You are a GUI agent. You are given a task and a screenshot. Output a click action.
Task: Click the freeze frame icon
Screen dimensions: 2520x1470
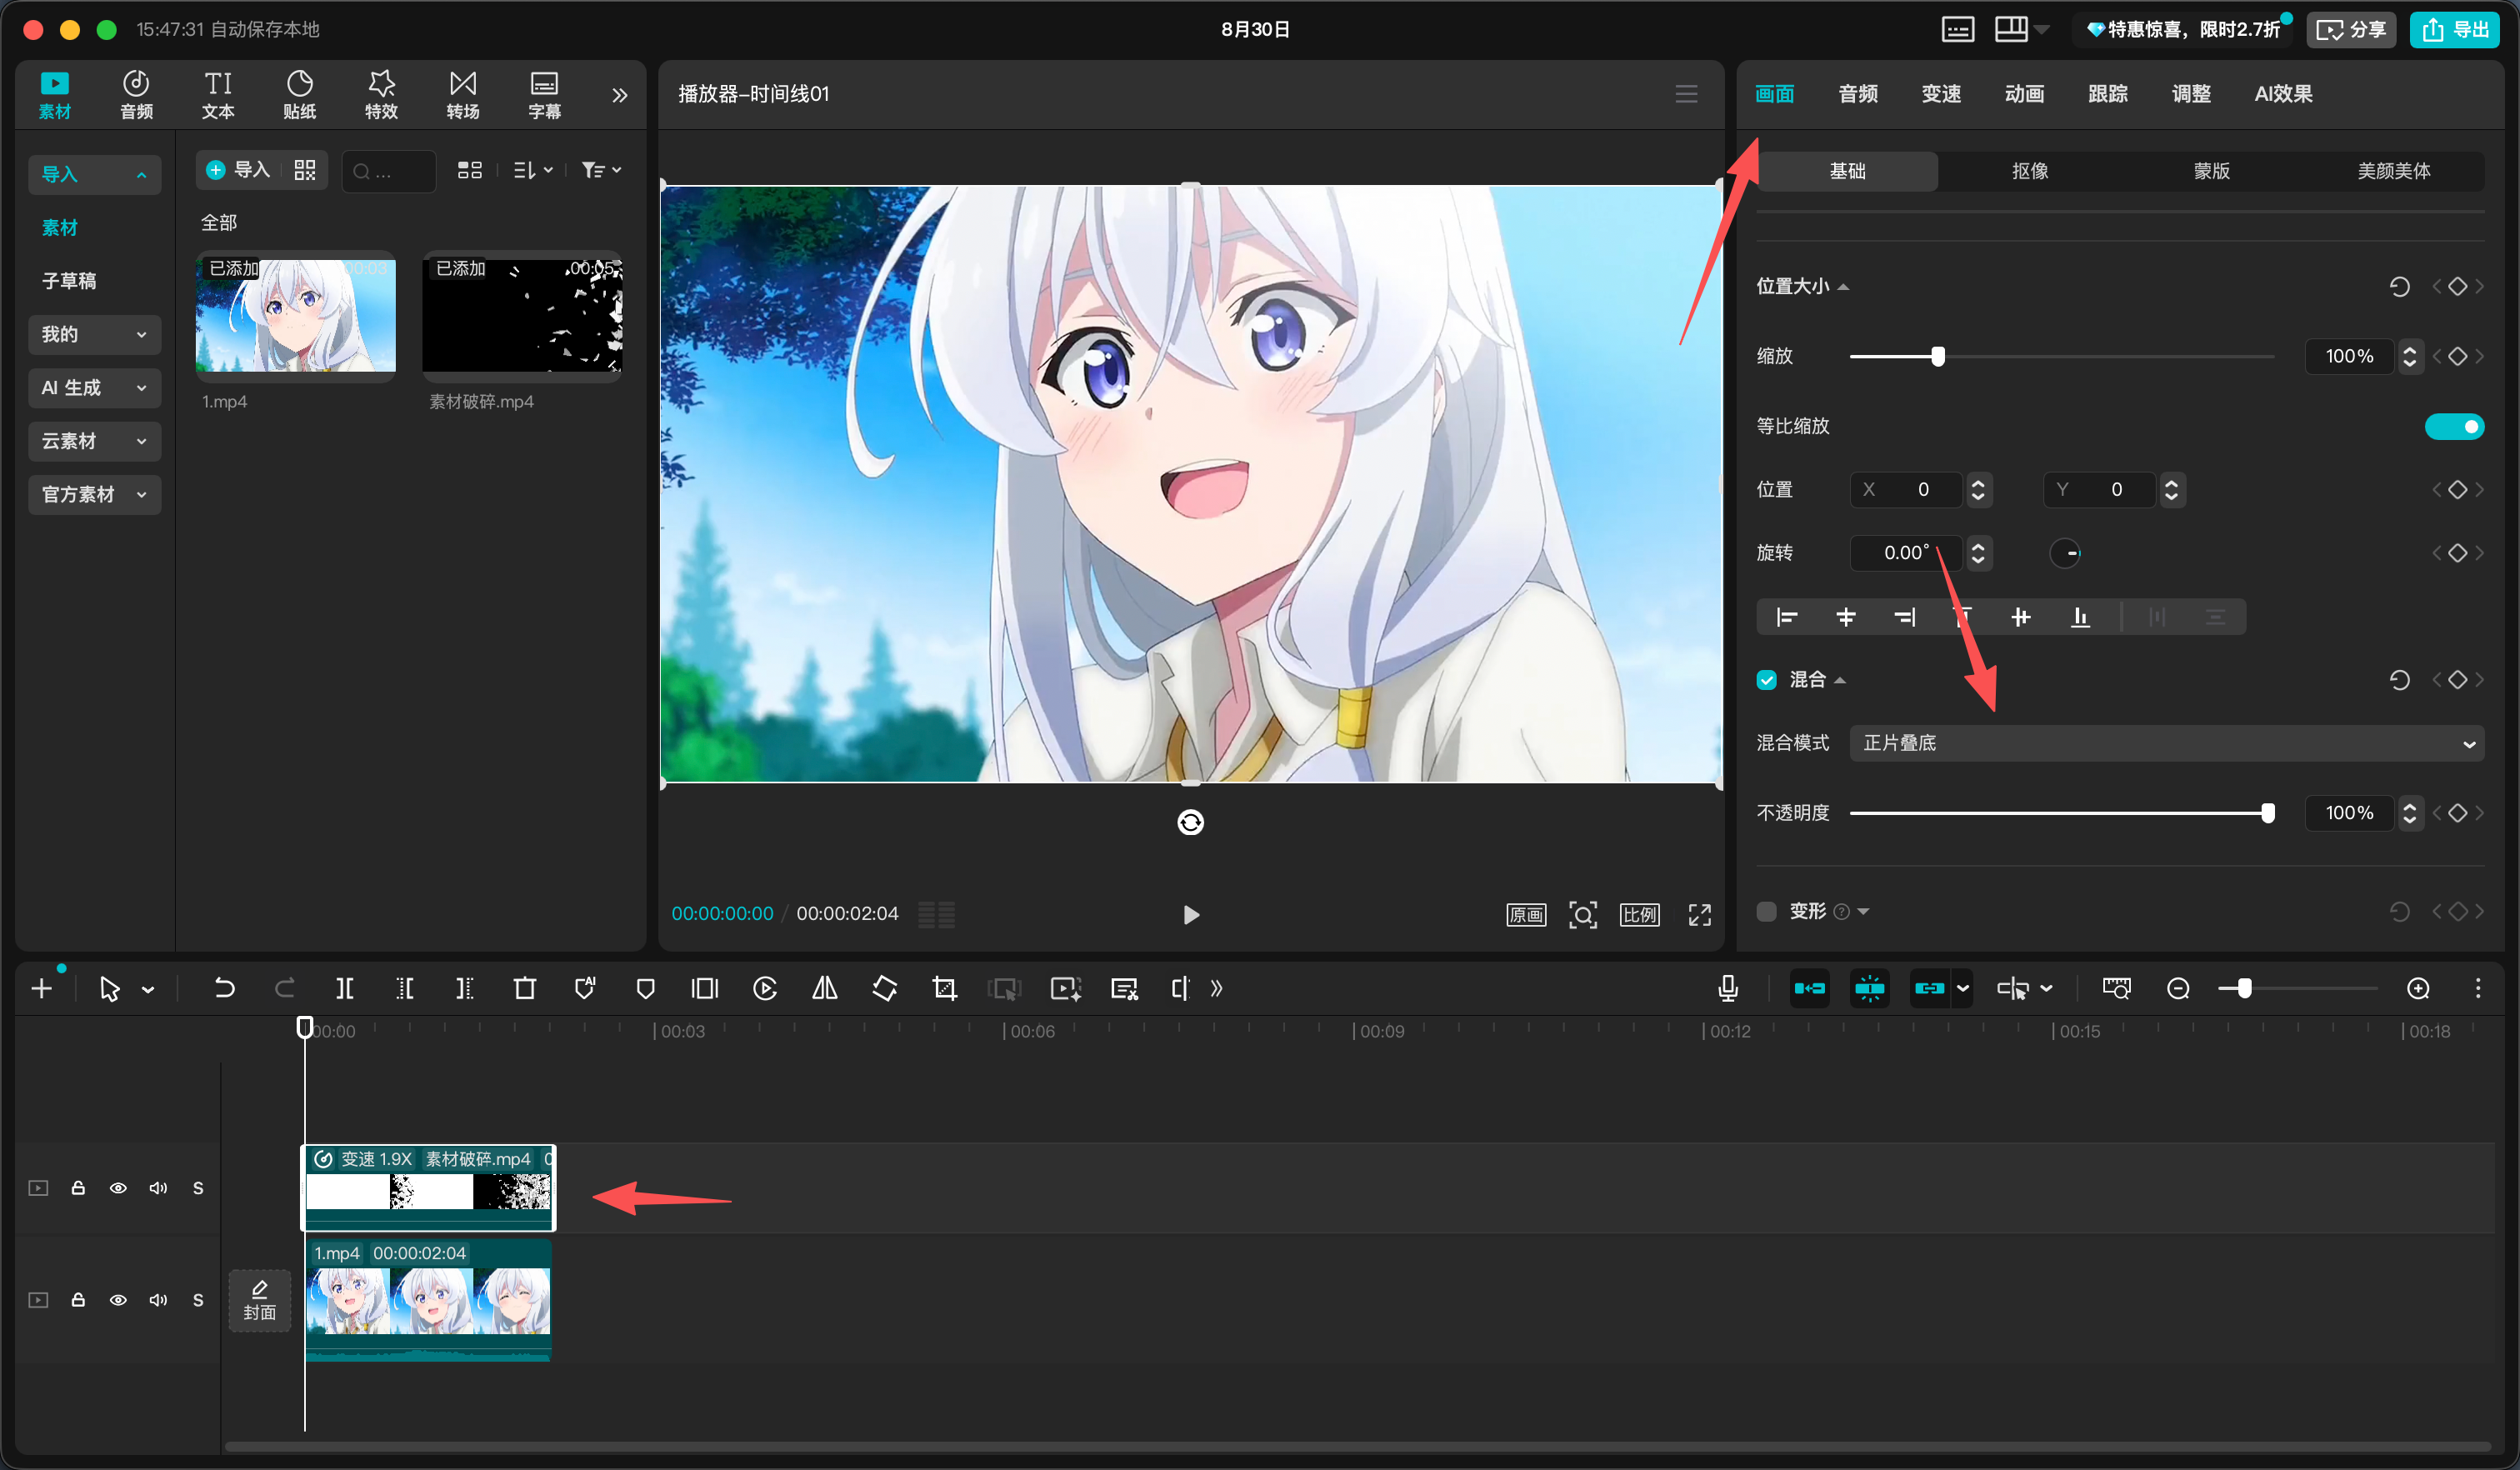(704, 989)
